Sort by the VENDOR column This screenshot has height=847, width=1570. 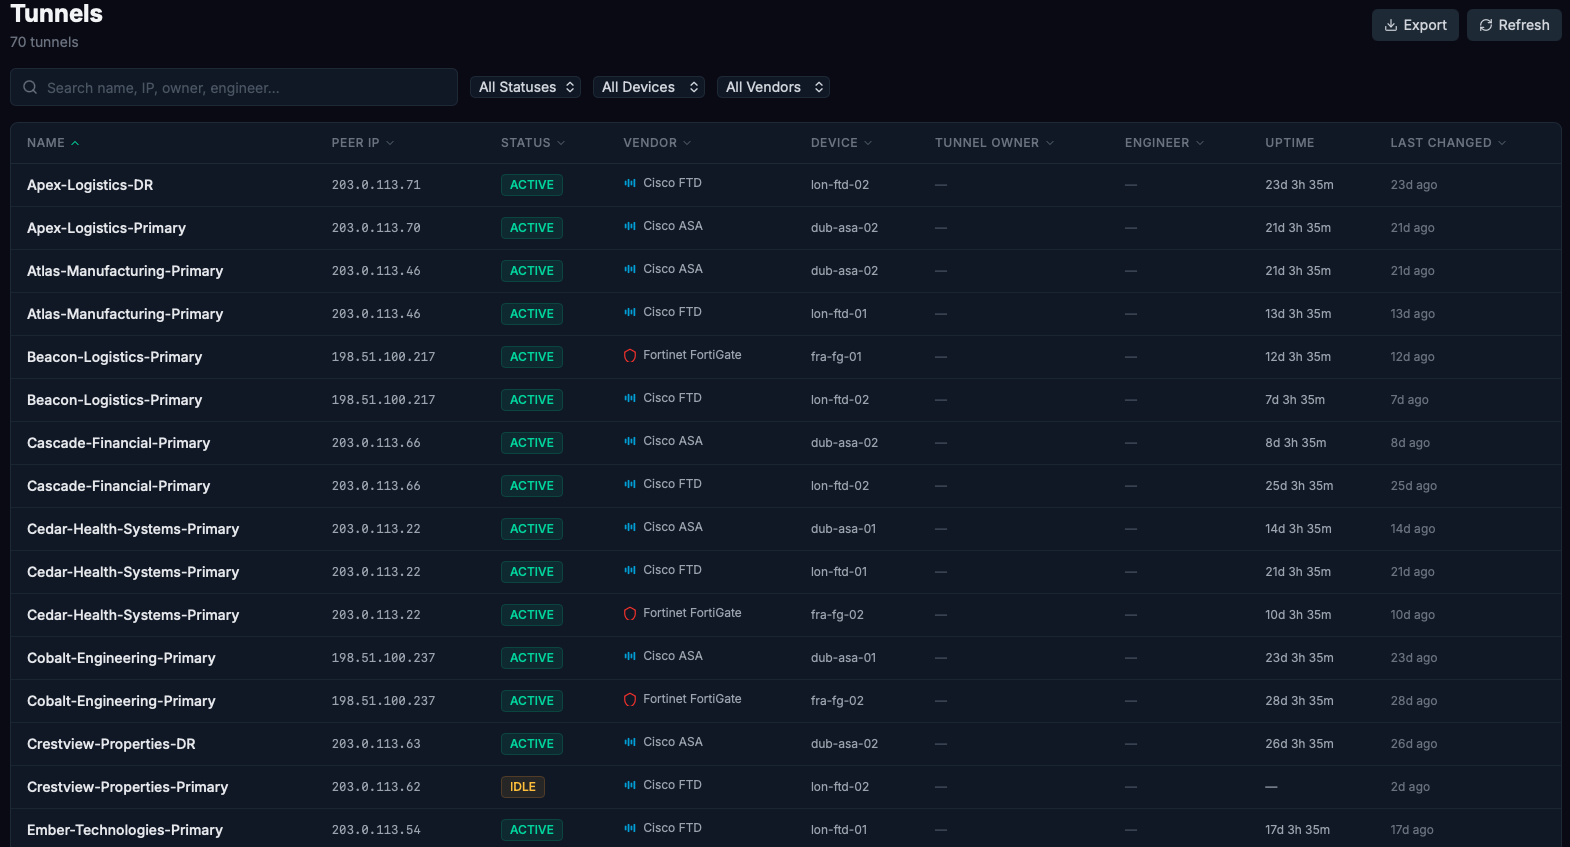[657, 143]
